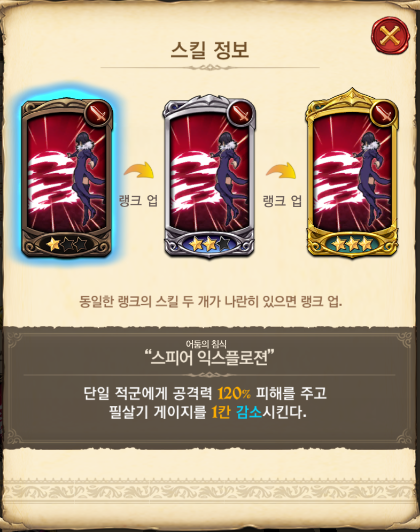Image resolution: width=420 pixels, height=532 pixels.
Task: Click the skill name 스피어 익스플로전
Action: point(209,358)
